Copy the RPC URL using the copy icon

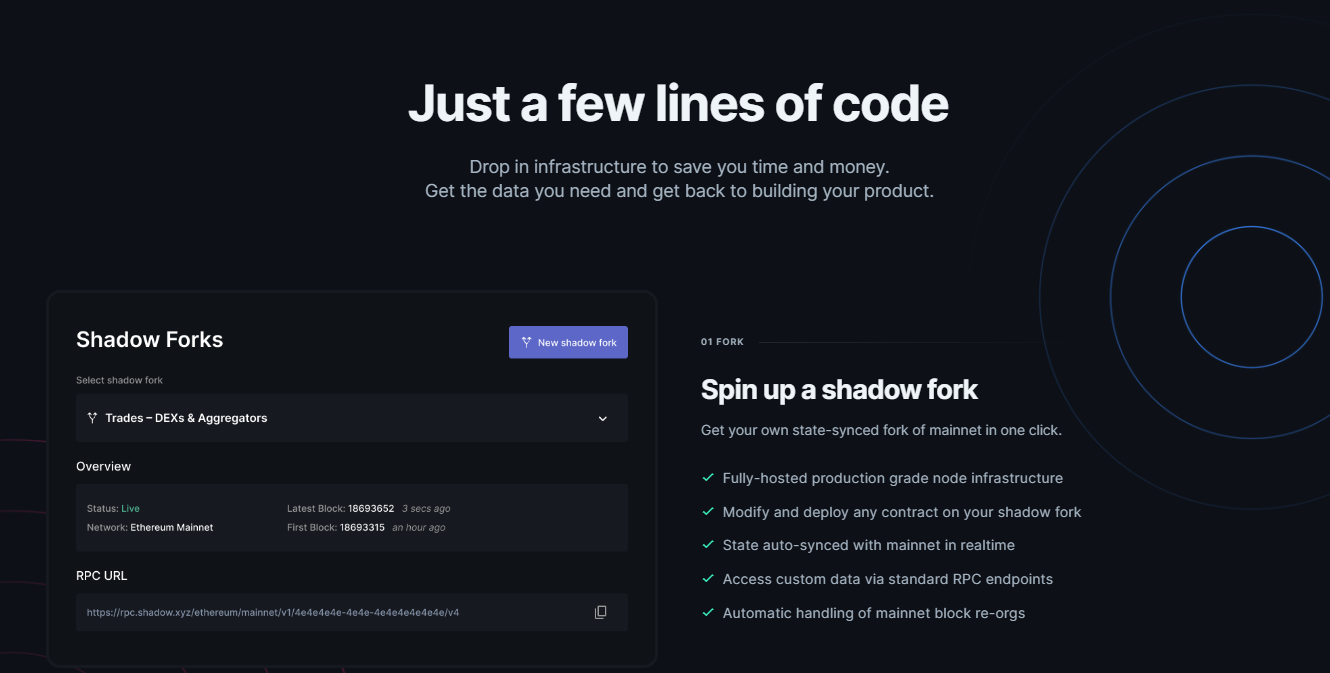[601, 612]
